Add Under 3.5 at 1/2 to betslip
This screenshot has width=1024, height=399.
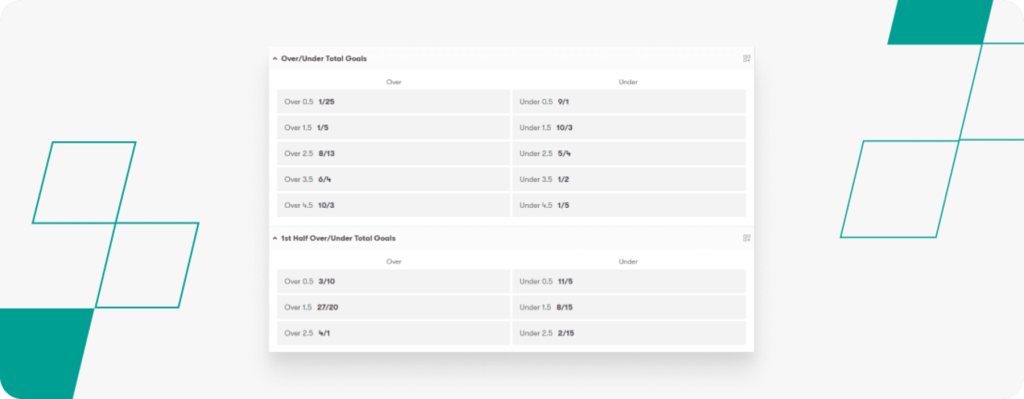click(629, 179)
